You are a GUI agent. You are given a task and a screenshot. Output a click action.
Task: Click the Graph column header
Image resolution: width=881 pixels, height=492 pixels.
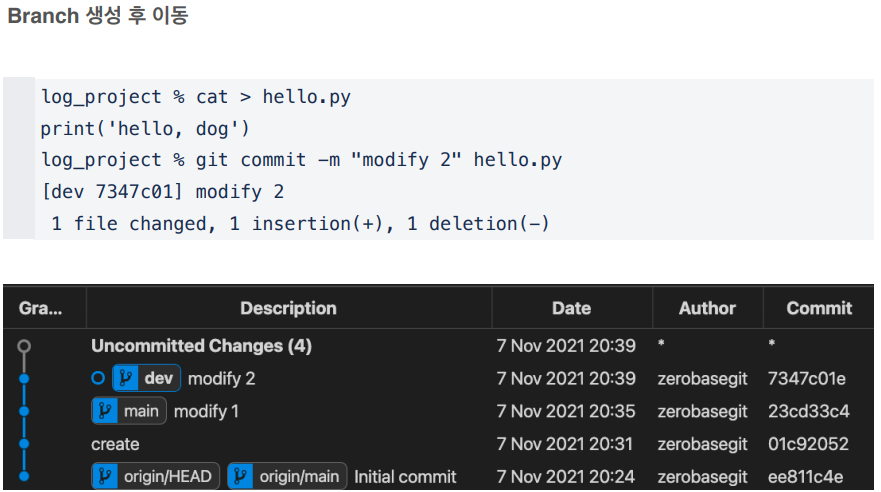click(41, 308)
